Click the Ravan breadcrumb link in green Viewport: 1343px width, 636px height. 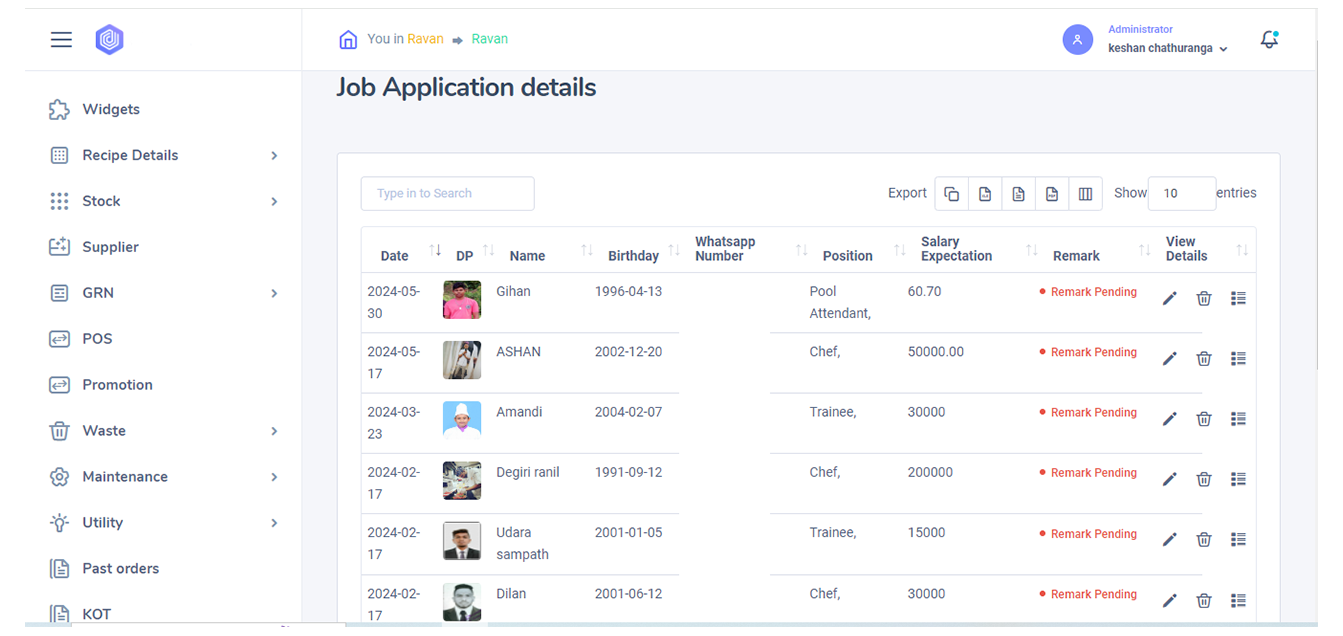(490, 39)
